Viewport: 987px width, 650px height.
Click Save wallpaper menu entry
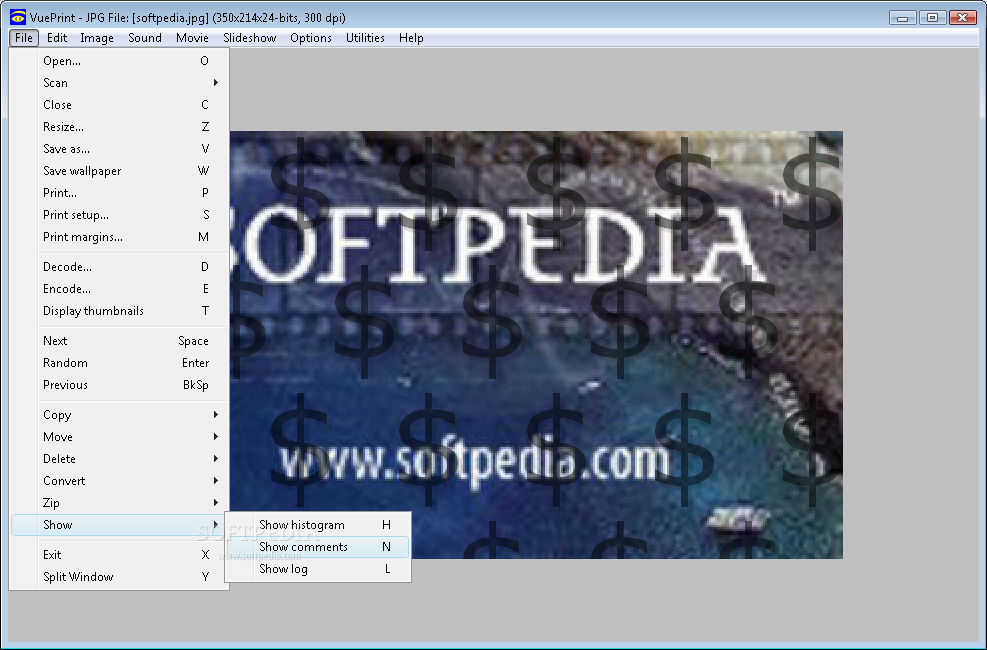[120, 171]
